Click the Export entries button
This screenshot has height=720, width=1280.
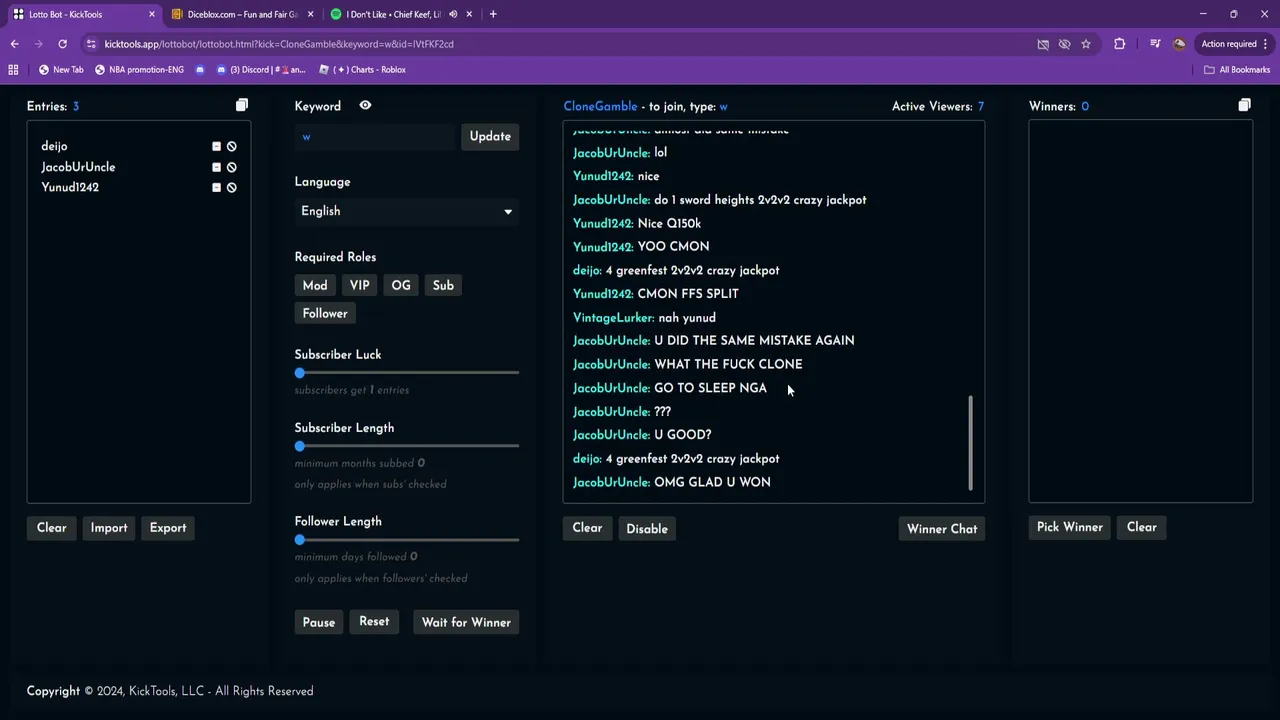point(168,528)
